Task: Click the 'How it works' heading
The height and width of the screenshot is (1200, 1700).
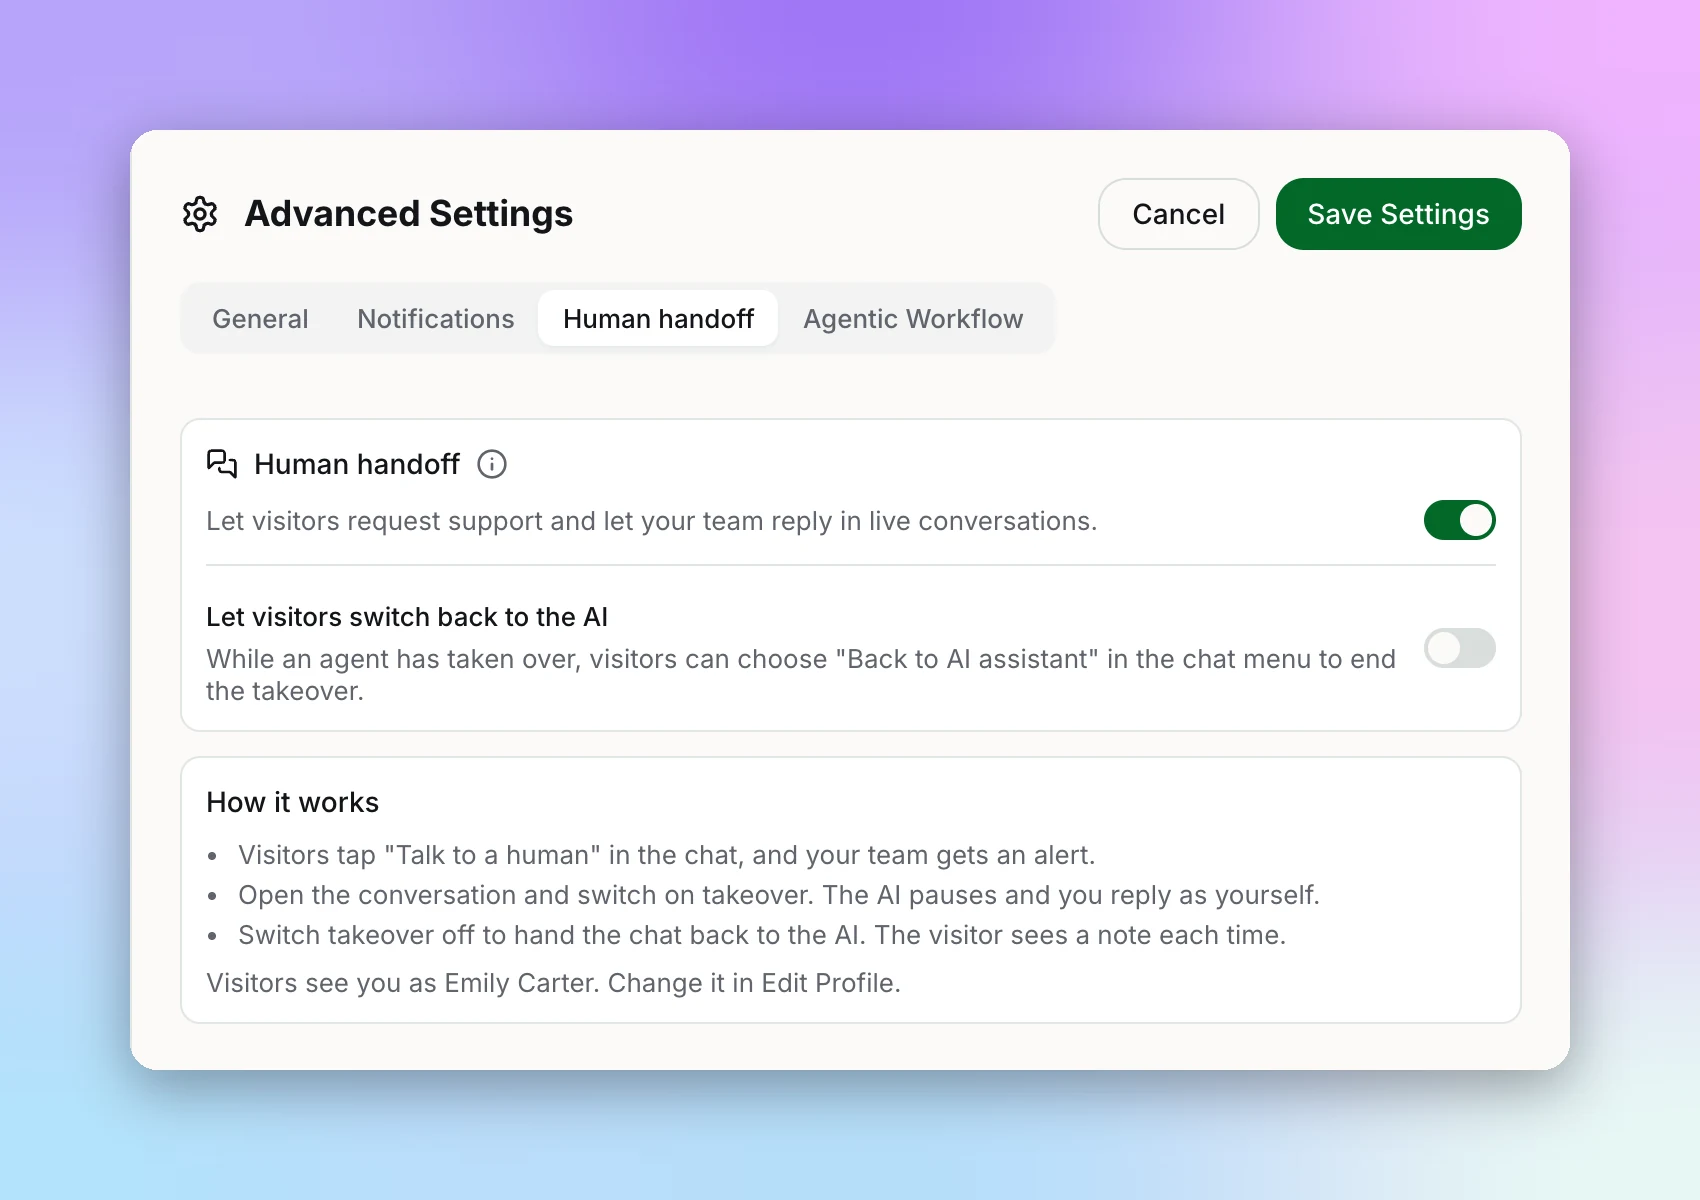Action: click(293, 802)
